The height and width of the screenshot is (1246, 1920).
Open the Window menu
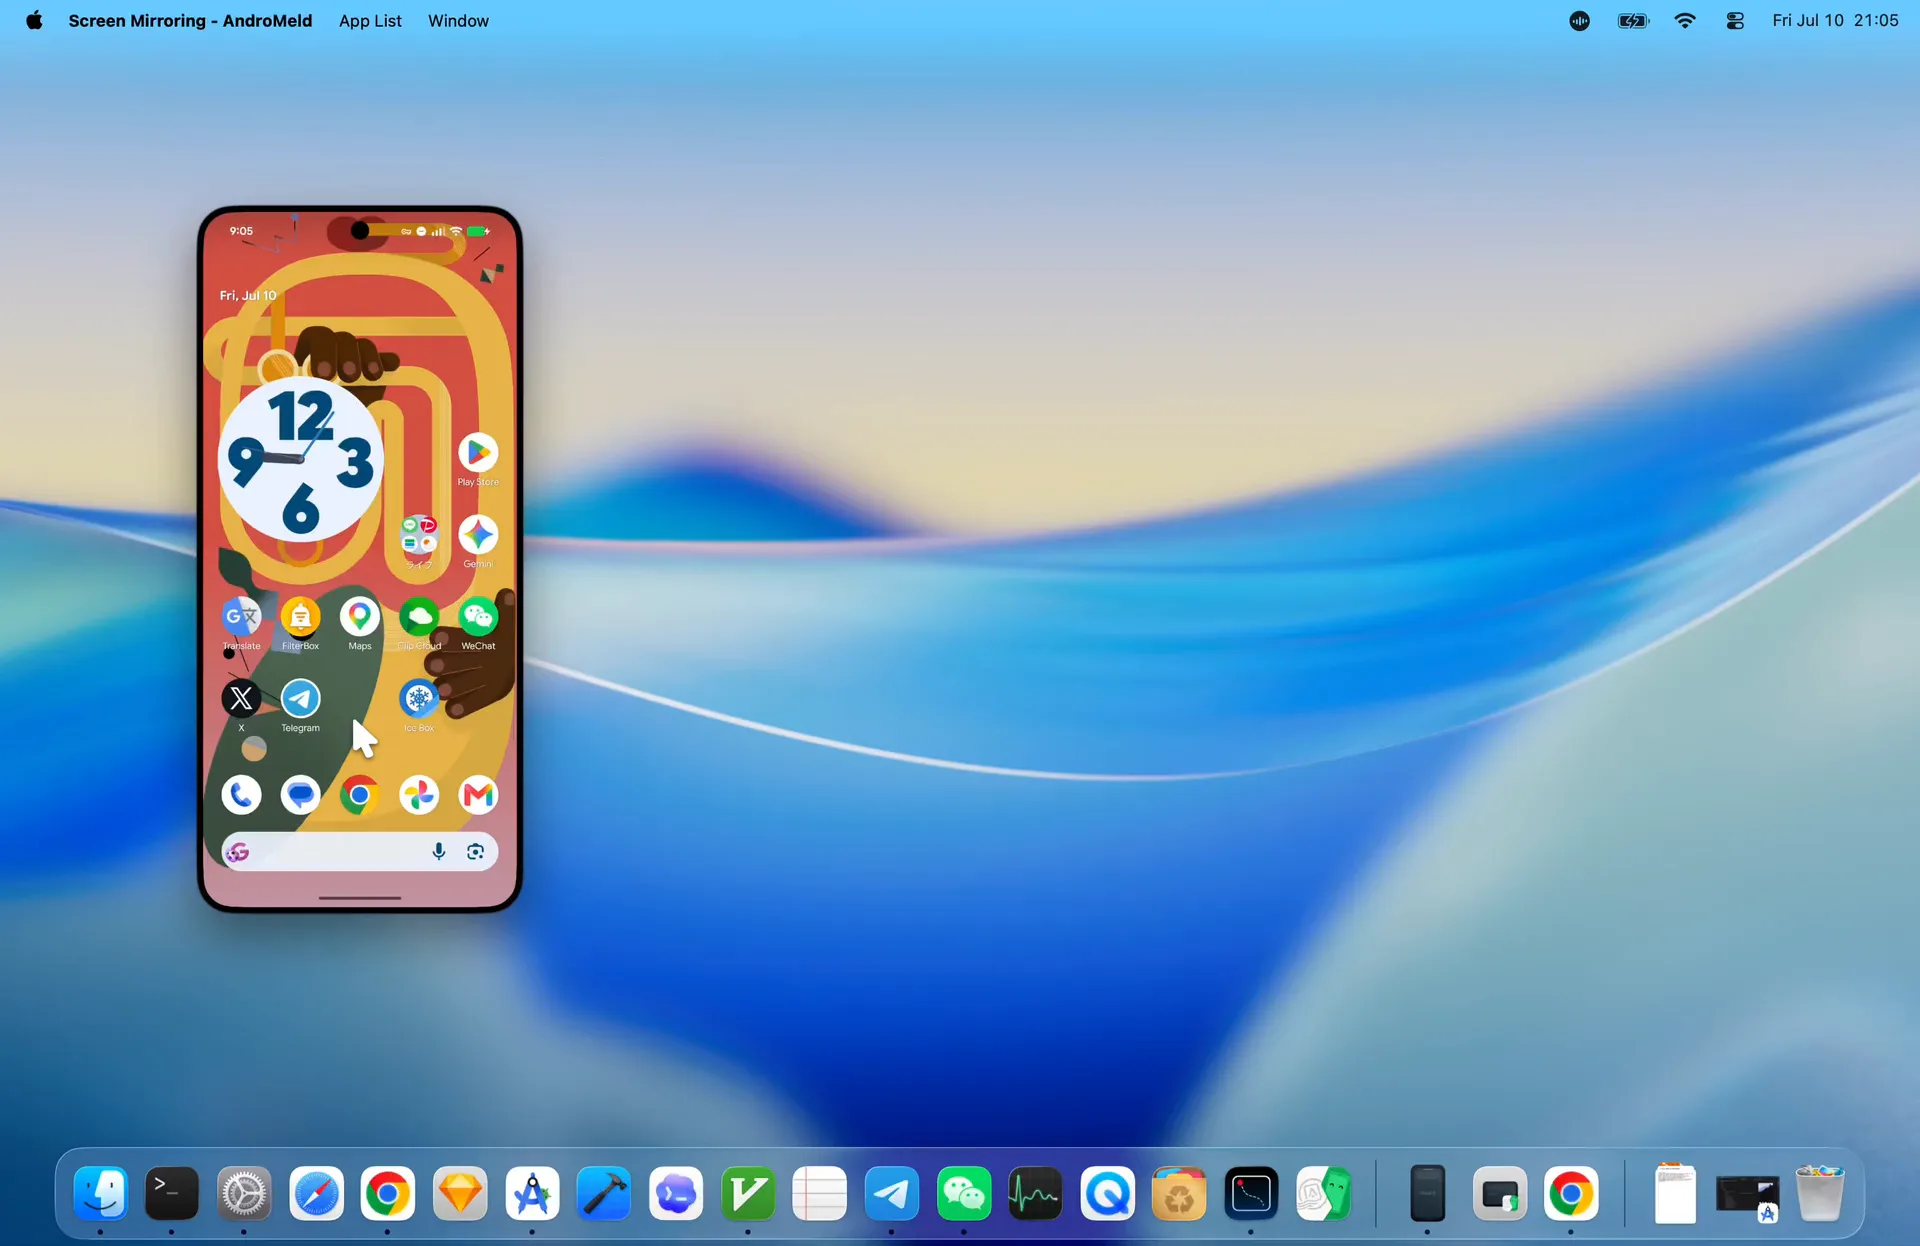[x=458, y=20]
